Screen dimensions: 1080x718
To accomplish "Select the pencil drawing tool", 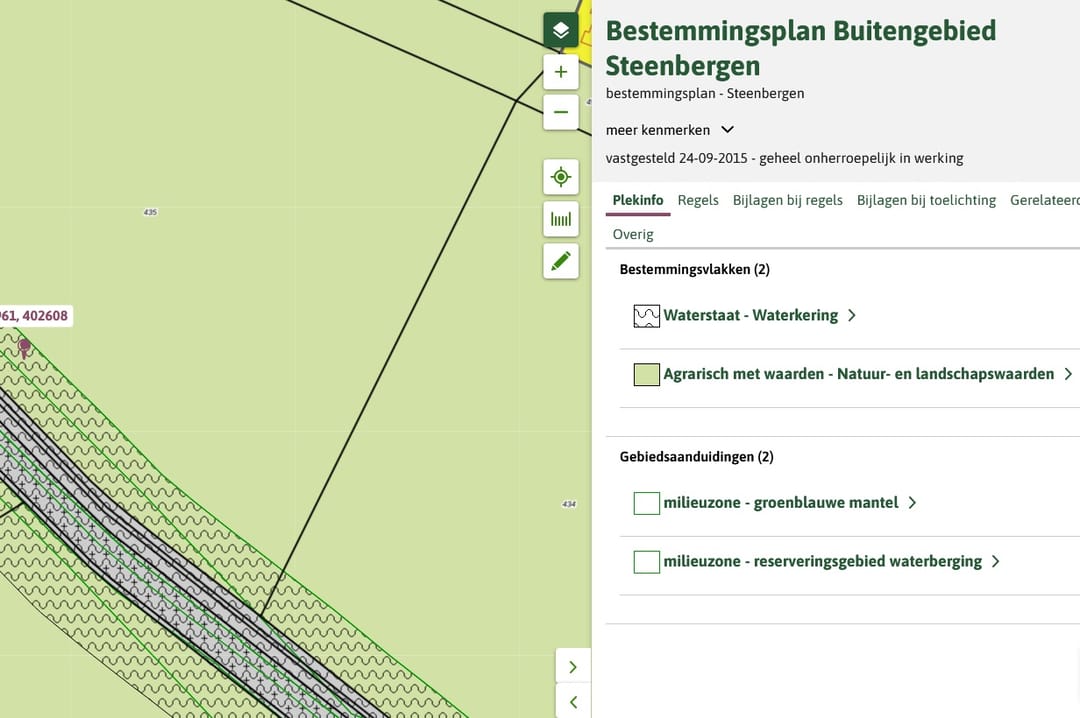I will pos(561,261).
